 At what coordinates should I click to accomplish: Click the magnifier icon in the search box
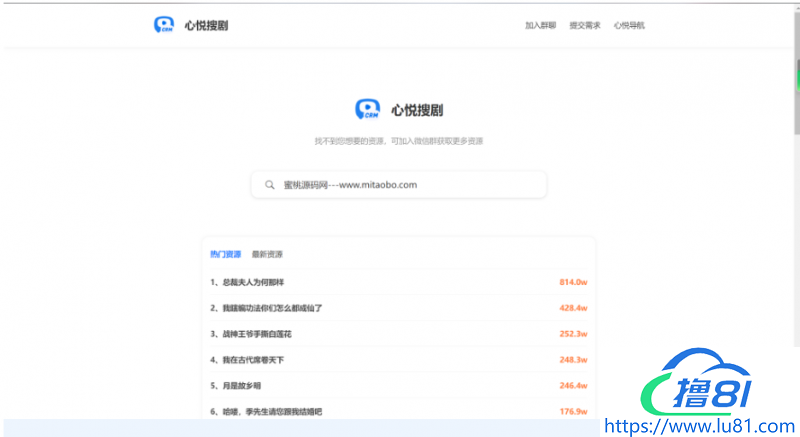point(269,185)
